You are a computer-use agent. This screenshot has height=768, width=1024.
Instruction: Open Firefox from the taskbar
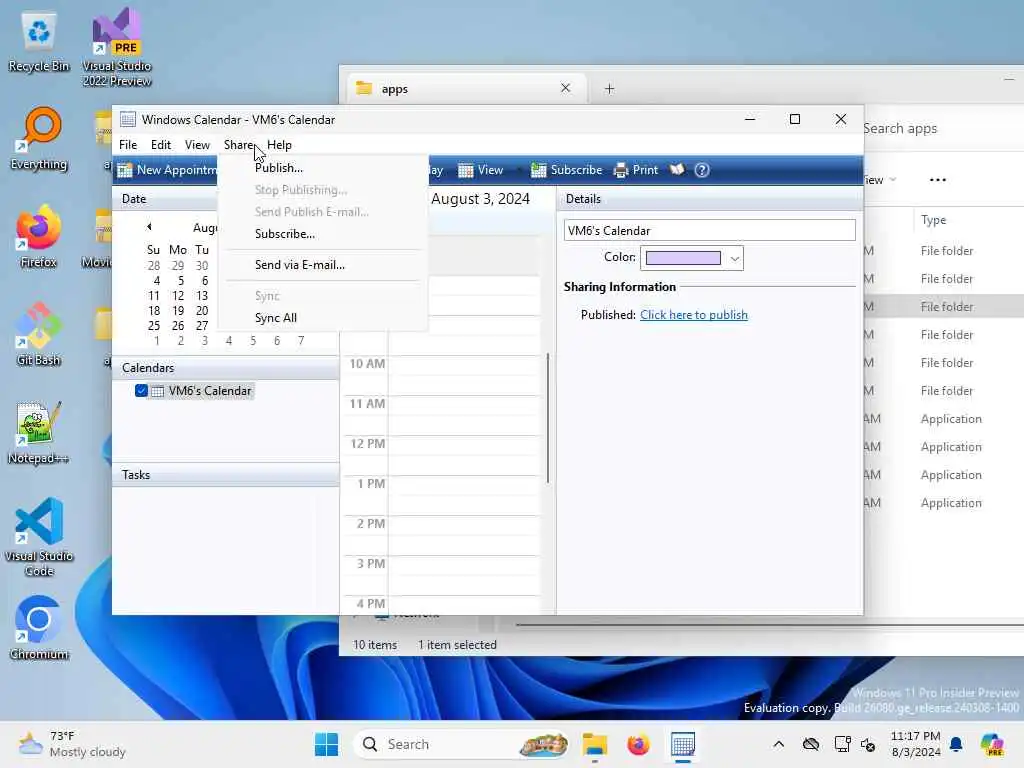pos(638,744)
